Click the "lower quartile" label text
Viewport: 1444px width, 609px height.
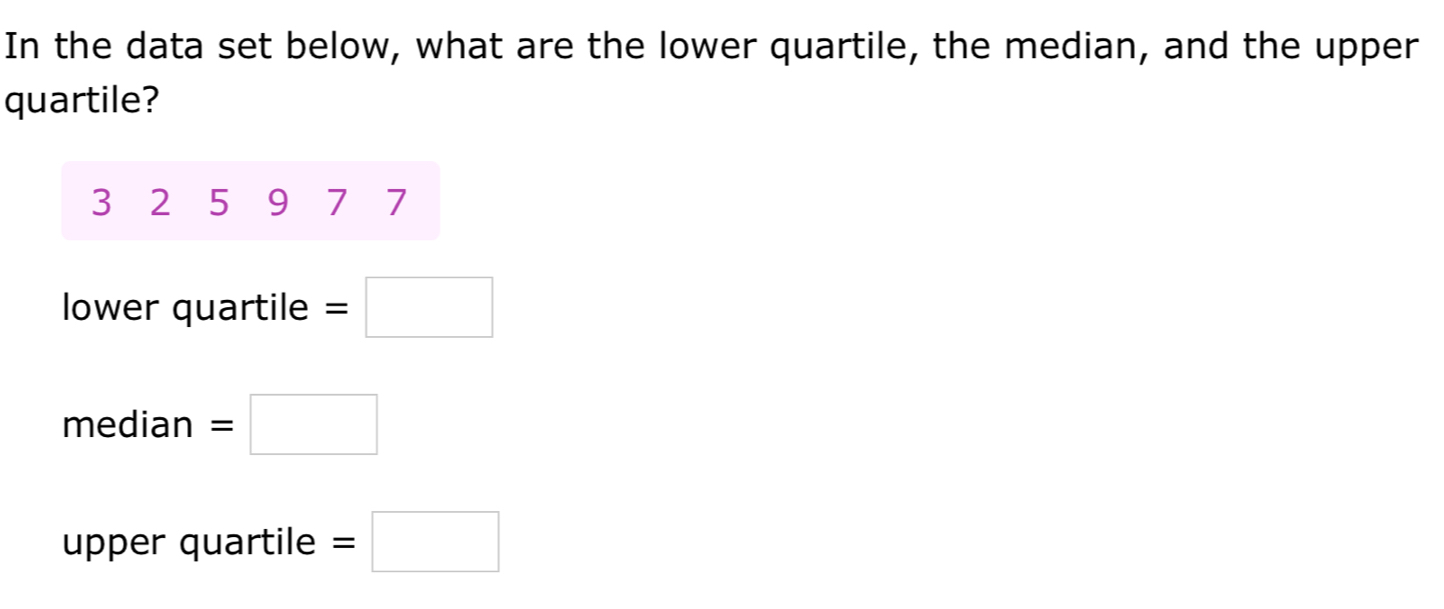[186, 309]
